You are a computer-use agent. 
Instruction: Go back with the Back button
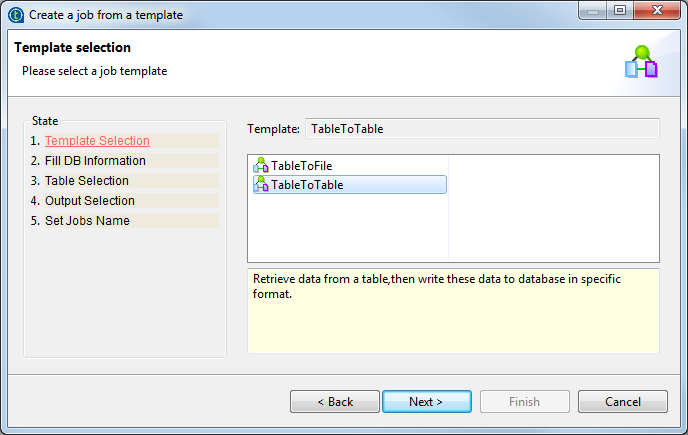[x=334, y=402]
